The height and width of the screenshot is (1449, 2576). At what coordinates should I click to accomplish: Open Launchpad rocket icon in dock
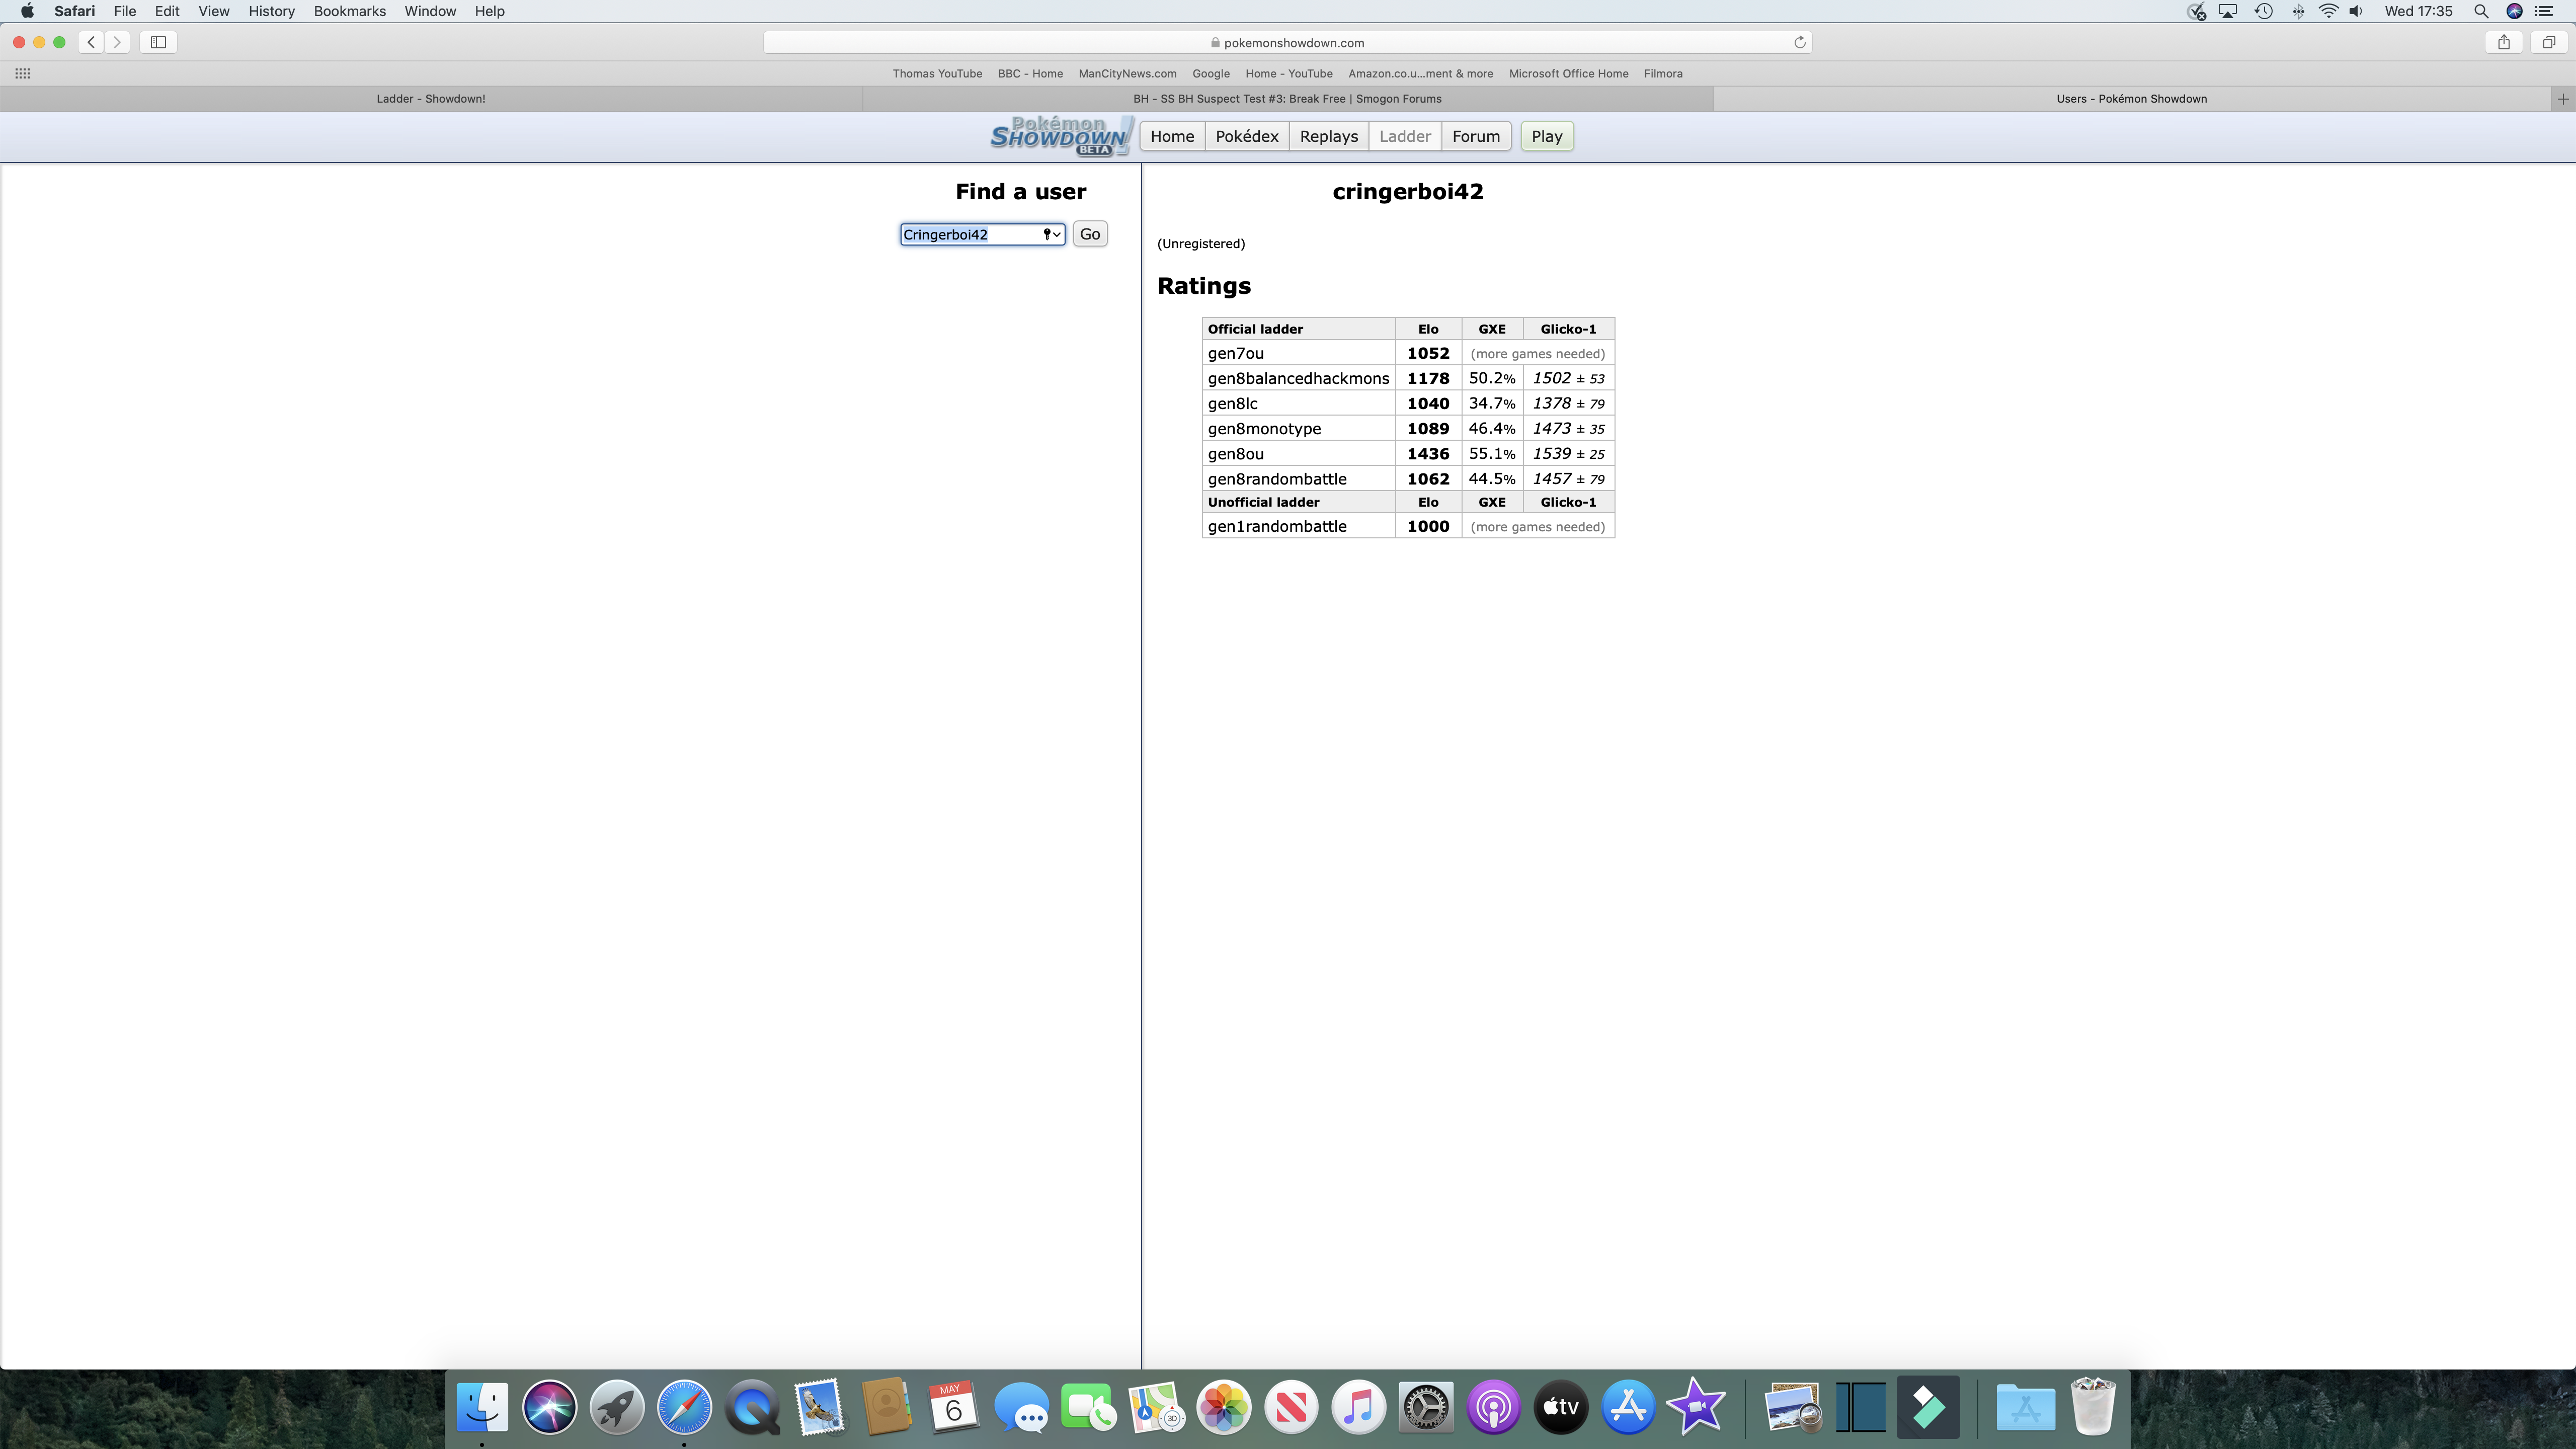(x=617, y=1407)
